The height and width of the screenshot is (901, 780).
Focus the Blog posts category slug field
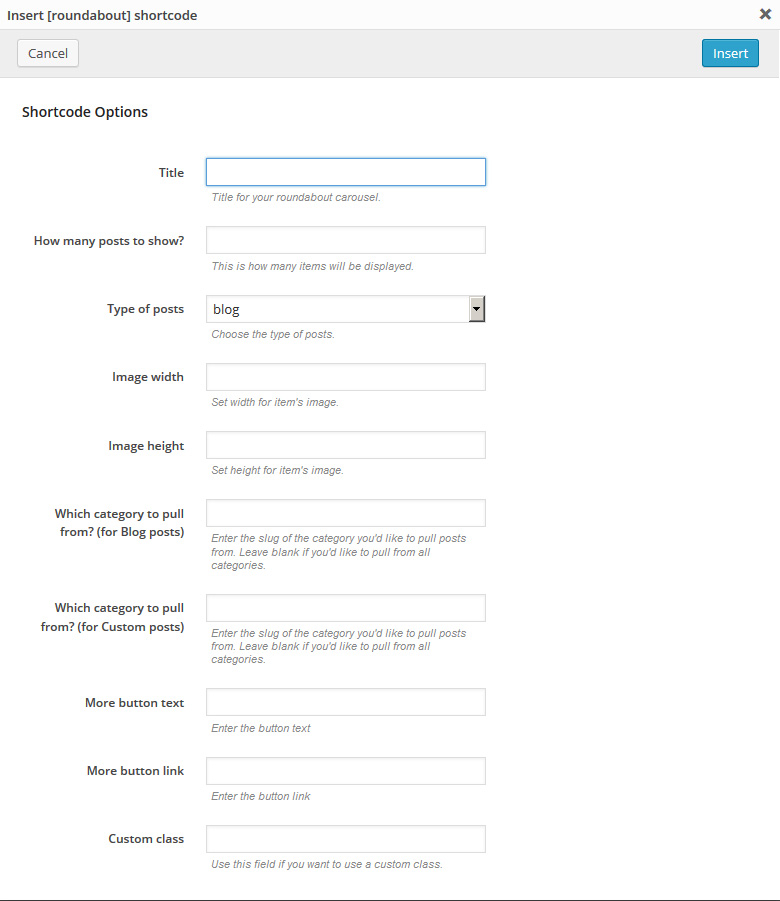click(345, 513)
